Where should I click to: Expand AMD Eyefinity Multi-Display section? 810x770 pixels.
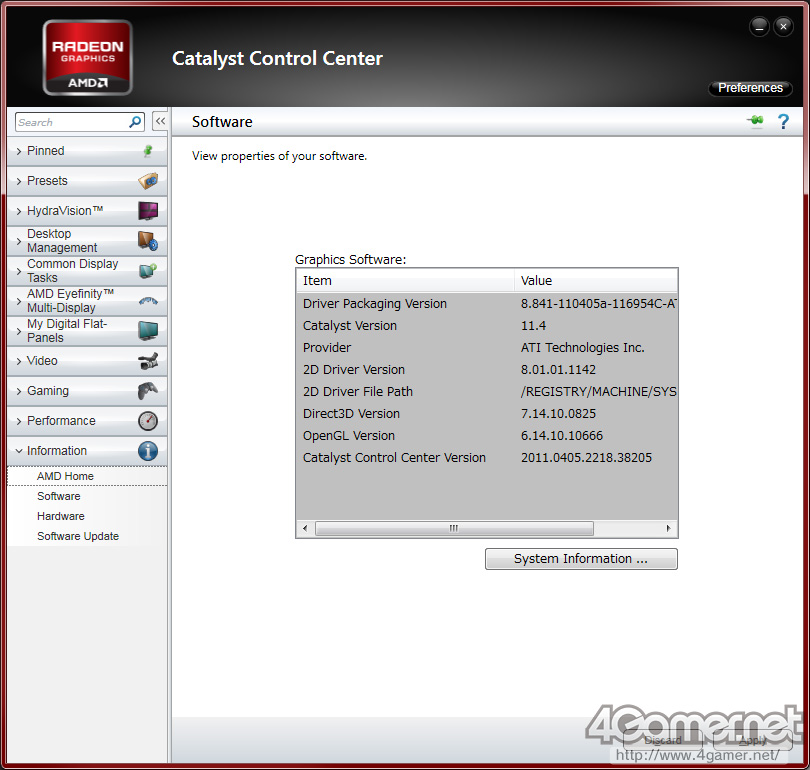87,301
